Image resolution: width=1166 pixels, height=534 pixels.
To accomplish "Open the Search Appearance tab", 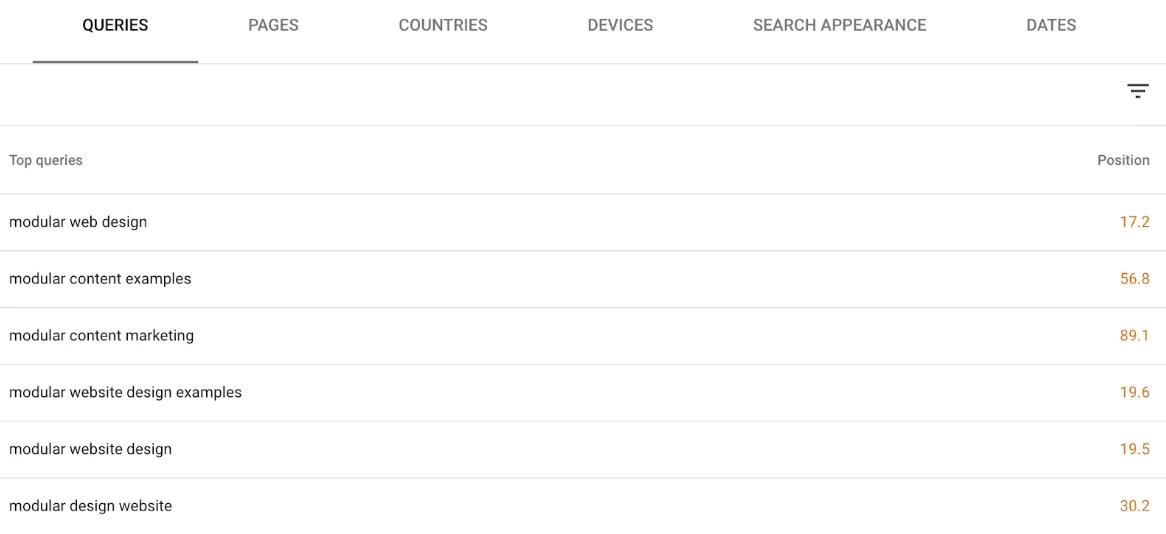I will (839, 26).
